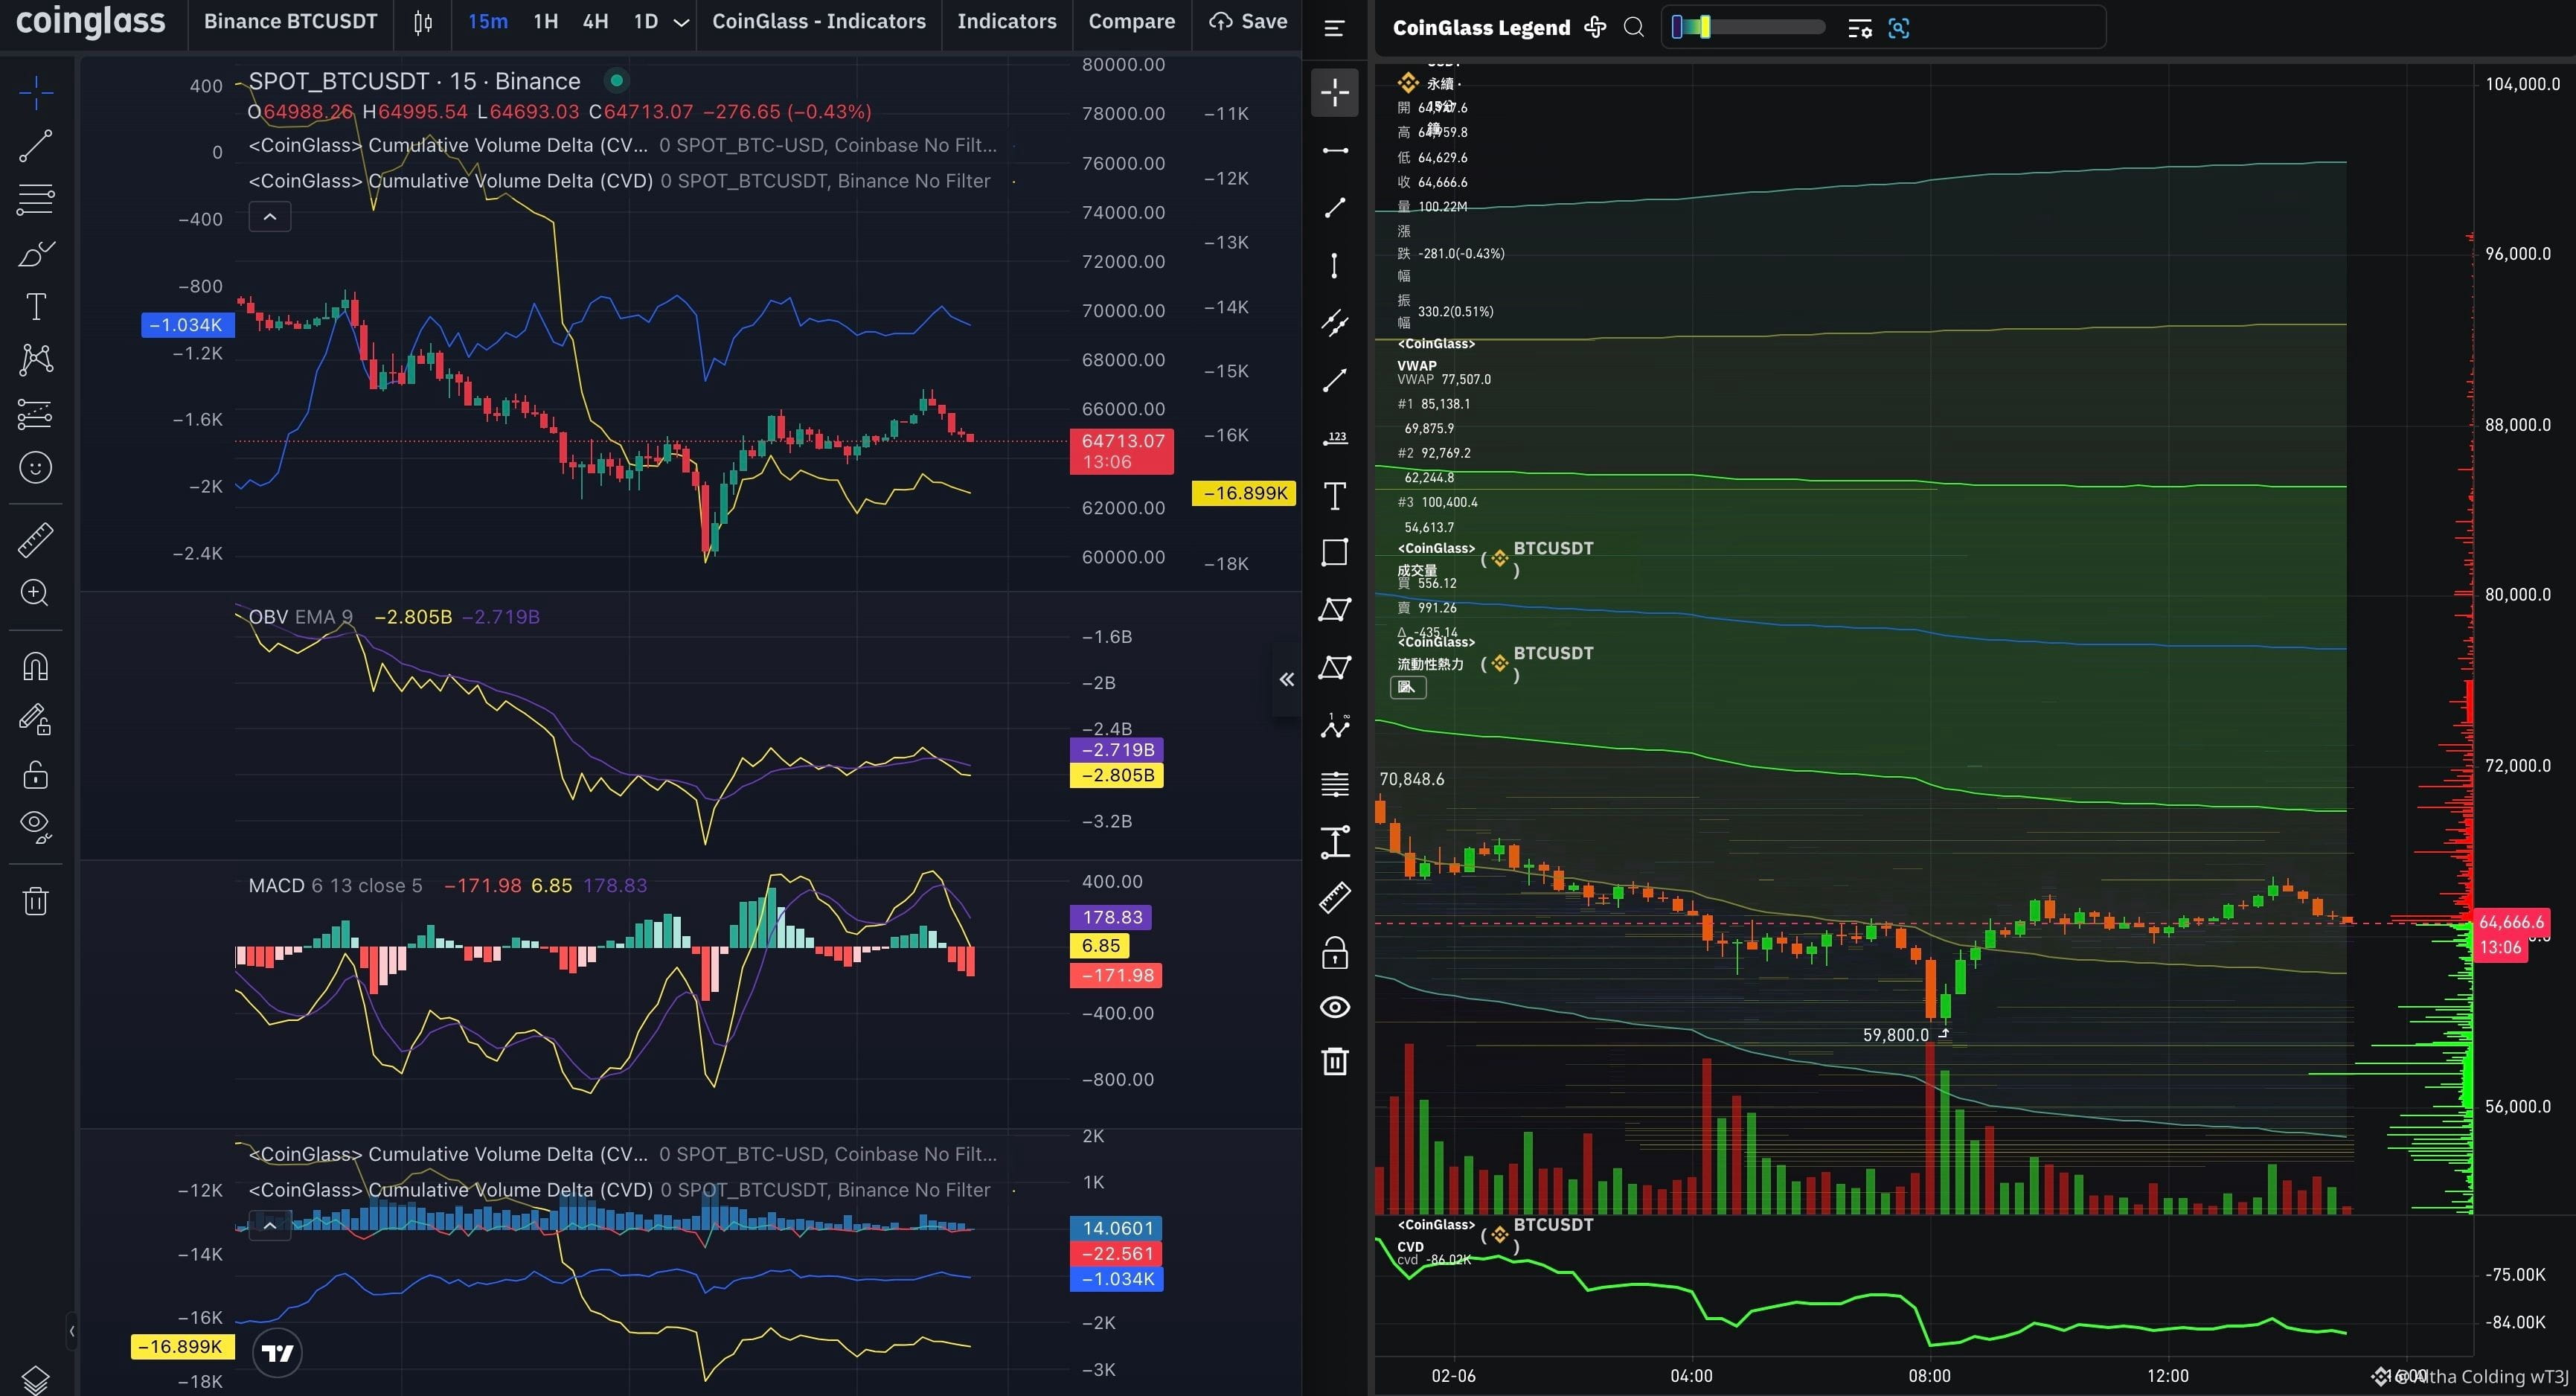Select the ruler measure tool
This screenshot has height=1396, width=2576.
click(36, 540)
